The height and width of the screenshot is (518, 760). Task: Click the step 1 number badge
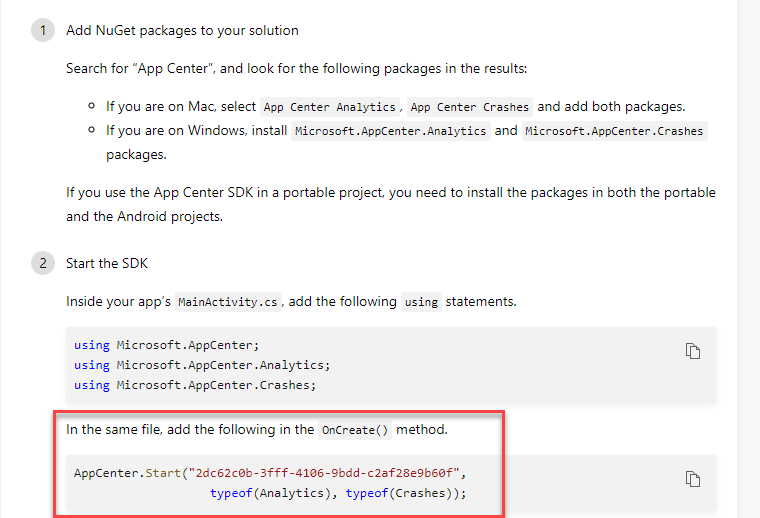tap(43, 30)
